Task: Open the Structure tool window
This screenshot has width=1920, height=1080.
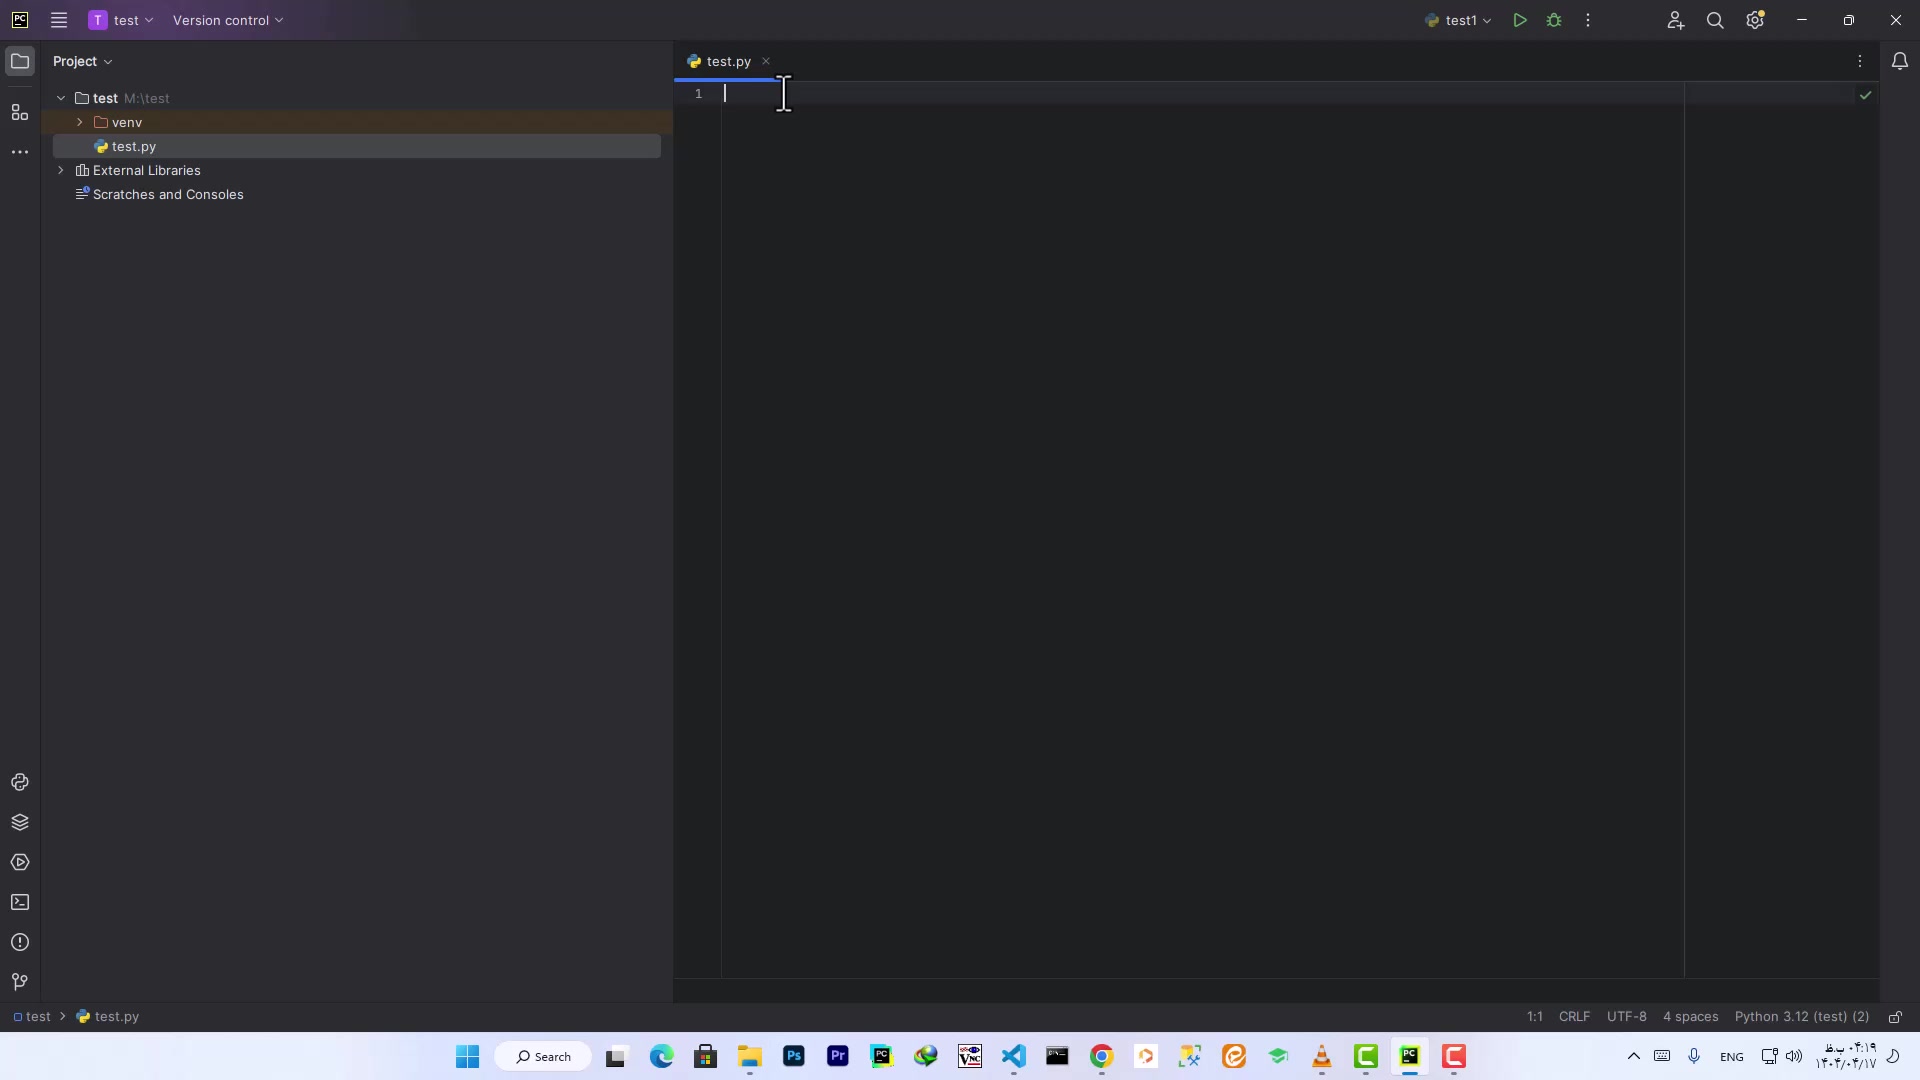Action: (x=20, y=112)
